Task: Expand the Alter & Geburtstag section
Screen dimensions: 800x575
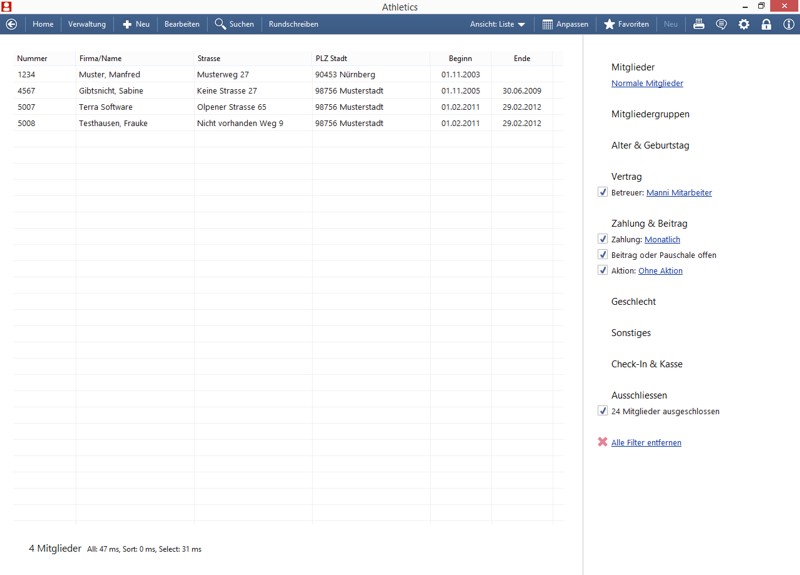Action: coord(650,145)
